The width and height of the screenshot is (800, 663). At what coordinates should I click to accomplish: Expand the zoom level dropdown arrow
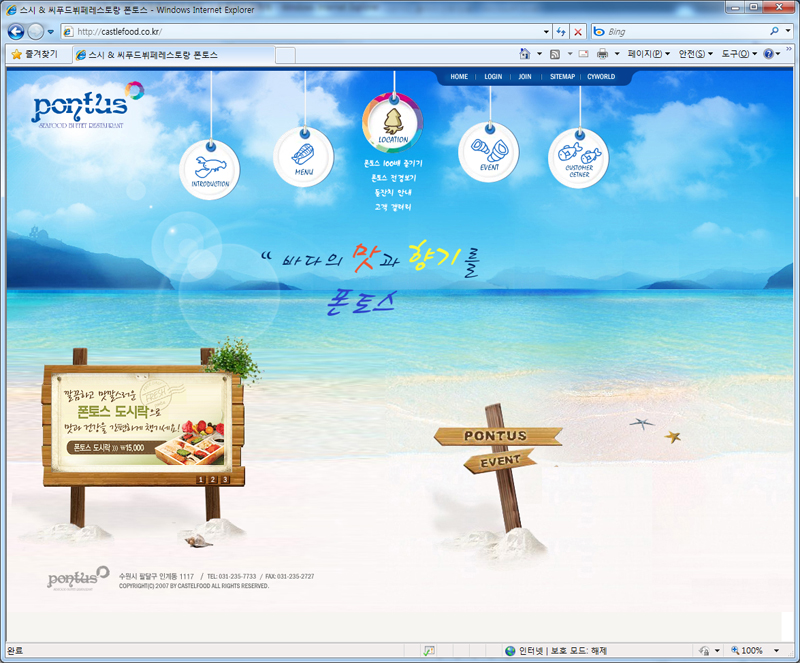[777, 650]
